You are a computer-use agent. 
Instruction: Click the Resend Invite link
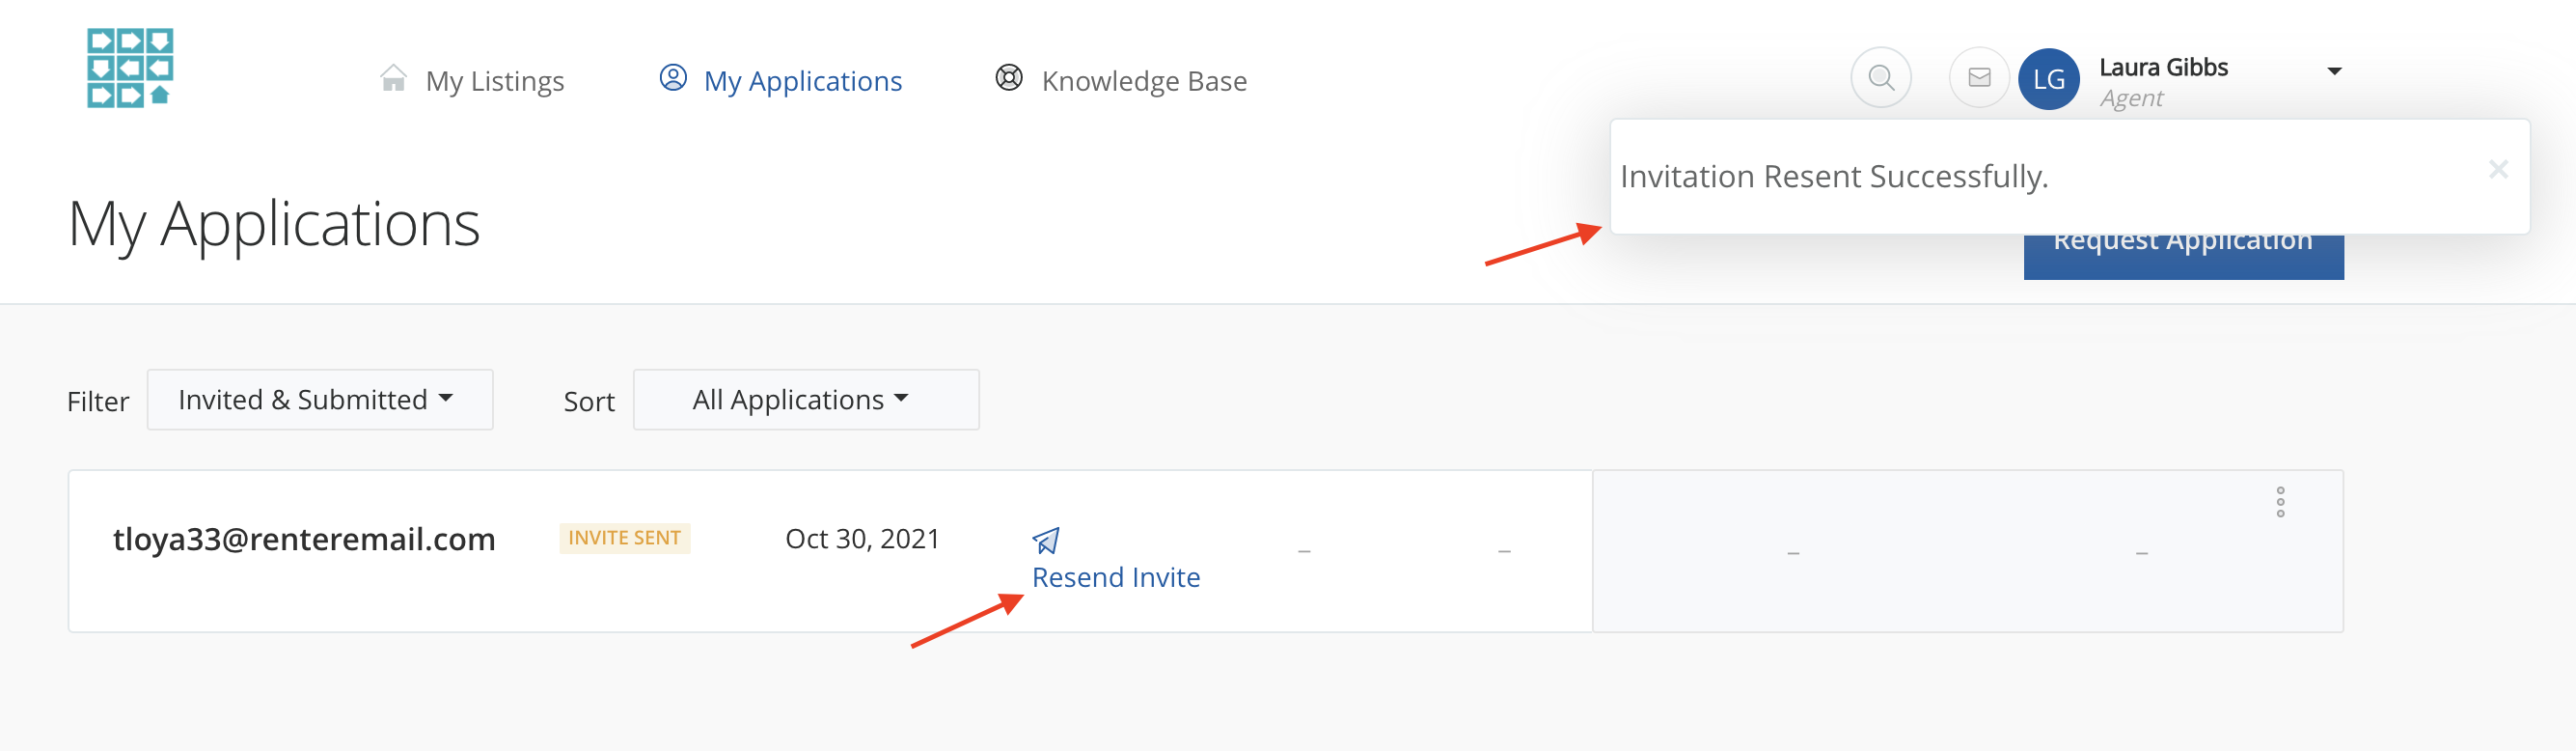[x=1115, y=578]
